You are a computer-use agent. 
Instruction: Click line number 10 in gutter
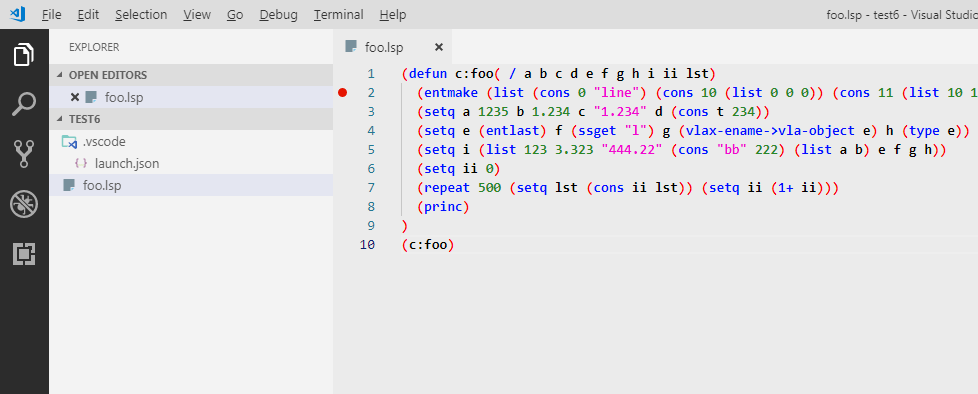pyautogui.click(x=367, y=245)
